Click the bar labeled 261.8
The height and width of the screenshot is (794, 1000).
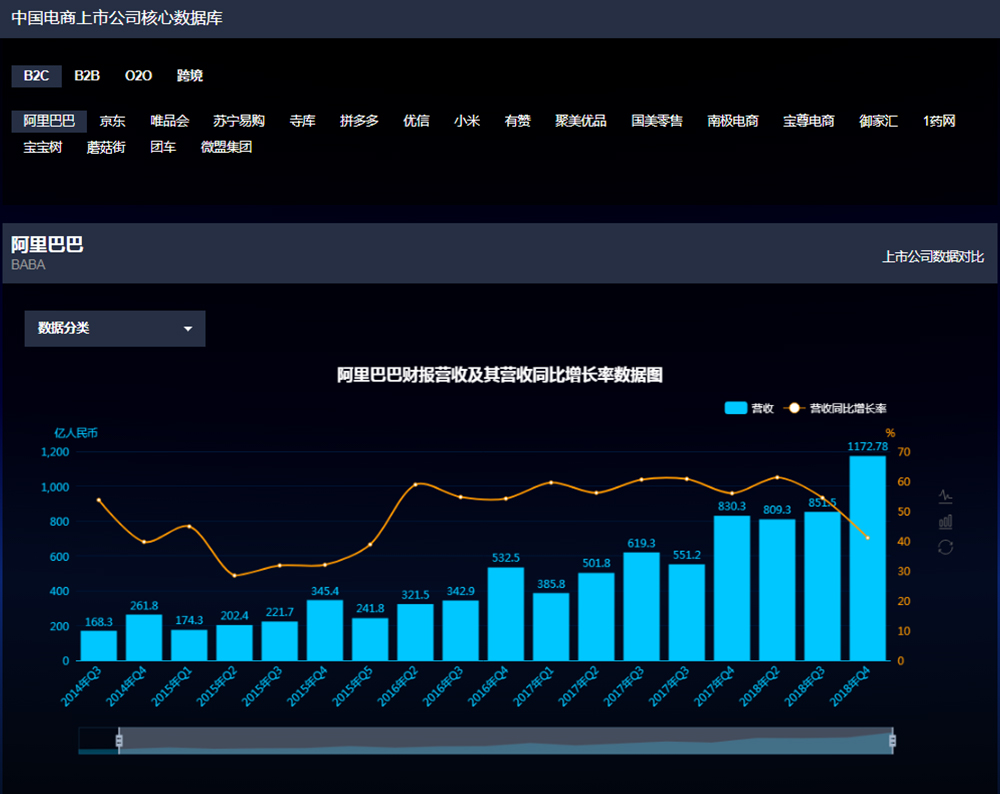144,638
